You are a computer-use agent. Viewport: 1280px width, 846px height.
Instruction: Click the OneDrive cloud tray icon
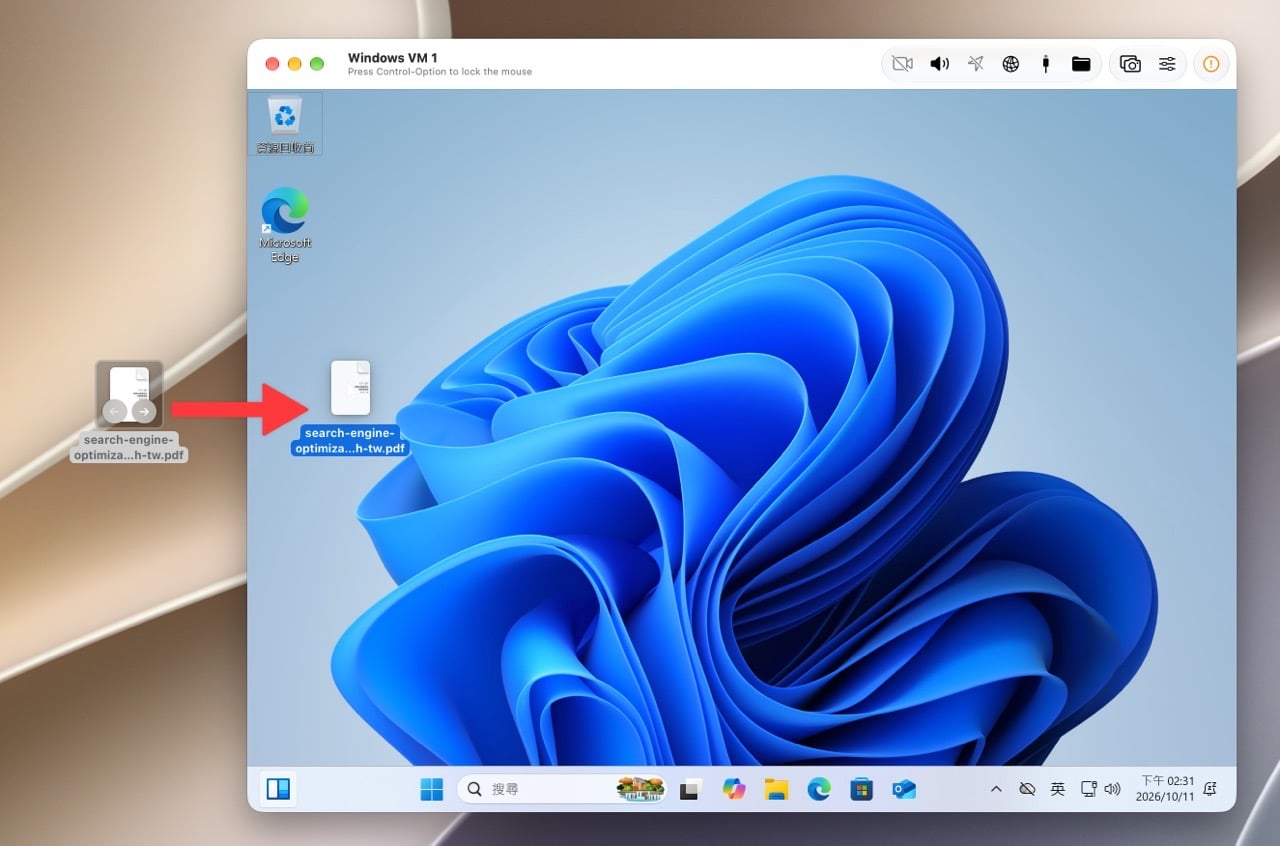point(1026,790)
